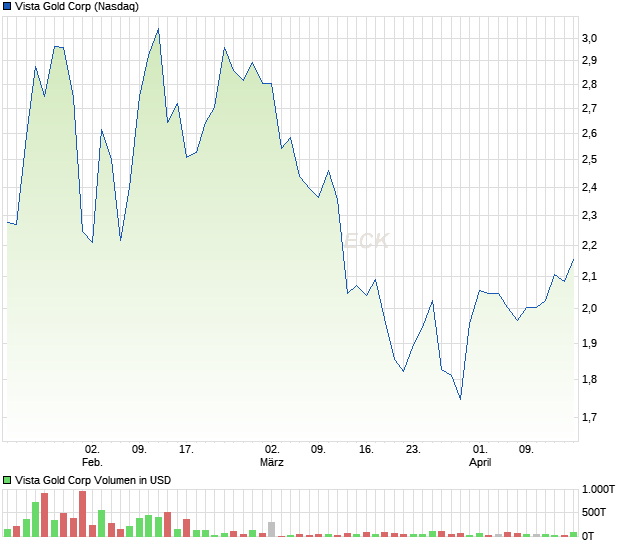
Task: Click the 2,4 price axis label
Action: tap(589, 187)
